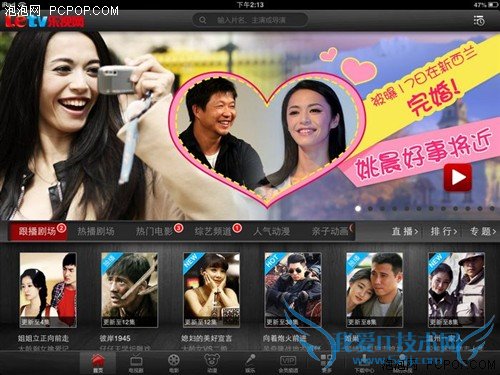Open the 专题 topics section

(483, 231)
